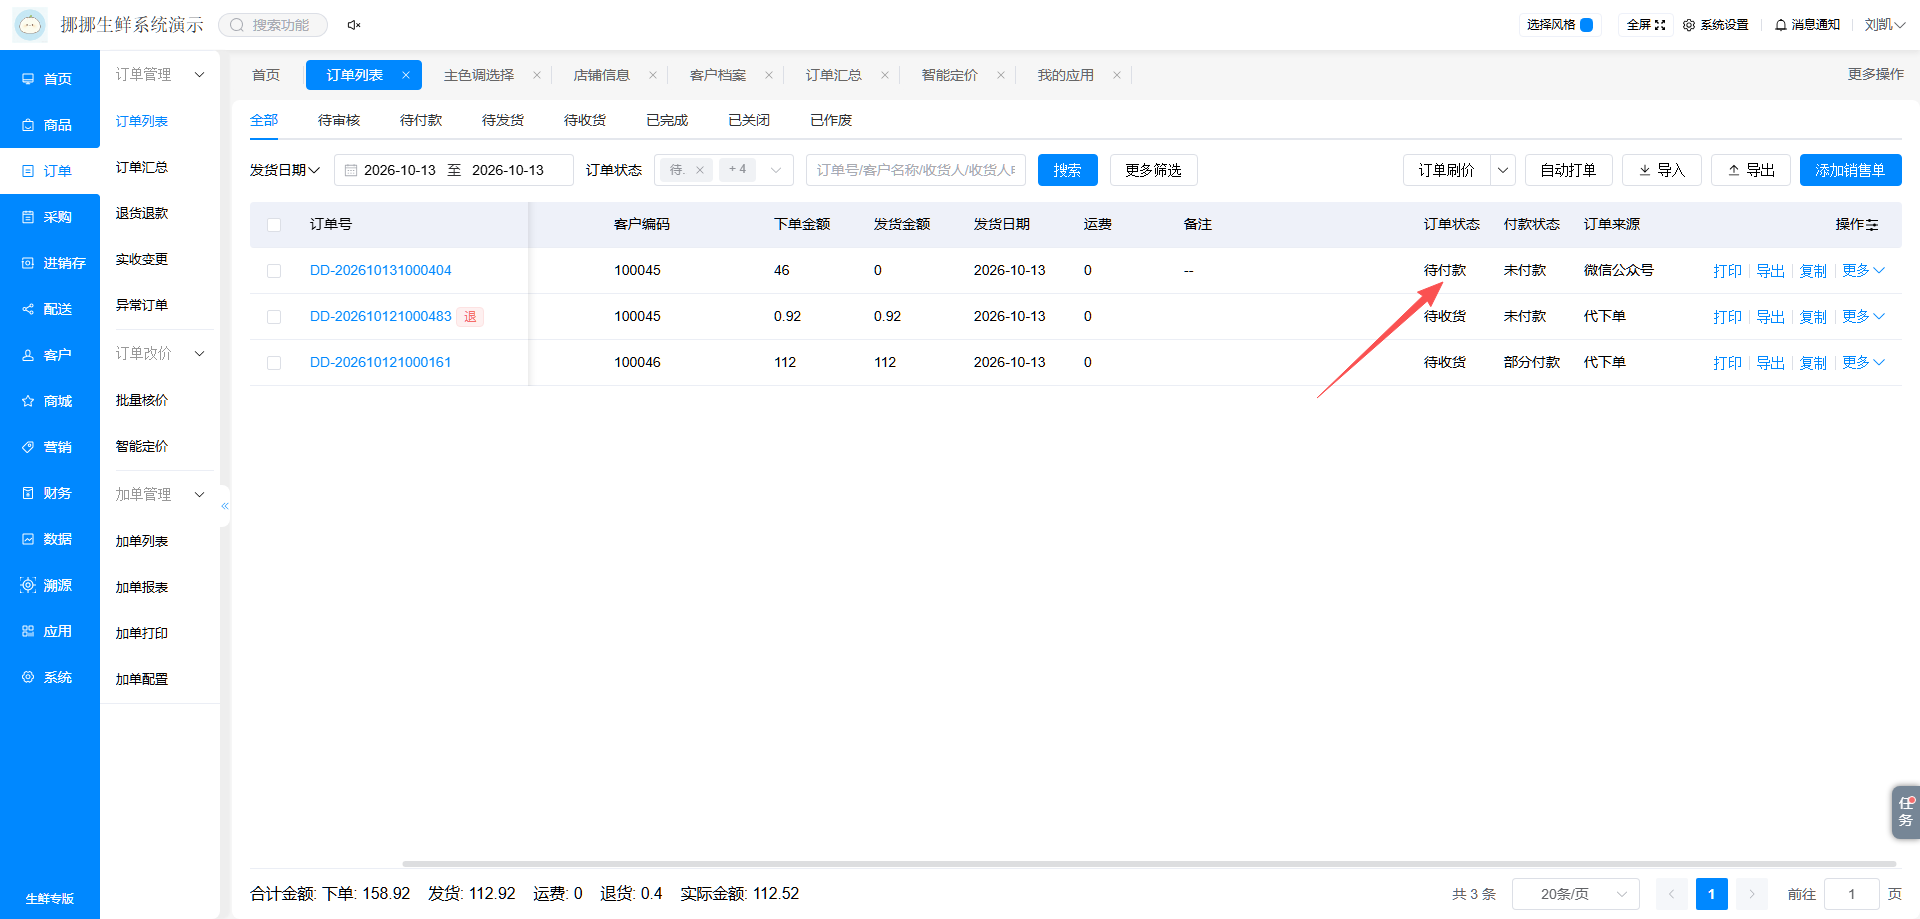Open the 订单刷价 split-button arrow

point(1503,170)
